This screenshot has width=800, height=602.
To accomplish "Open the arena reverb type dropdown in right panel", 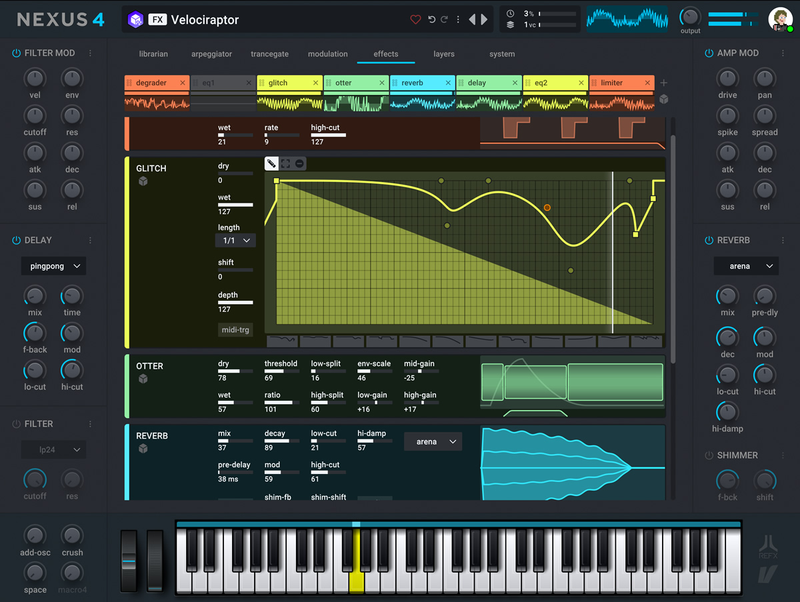I will (745, 266).
